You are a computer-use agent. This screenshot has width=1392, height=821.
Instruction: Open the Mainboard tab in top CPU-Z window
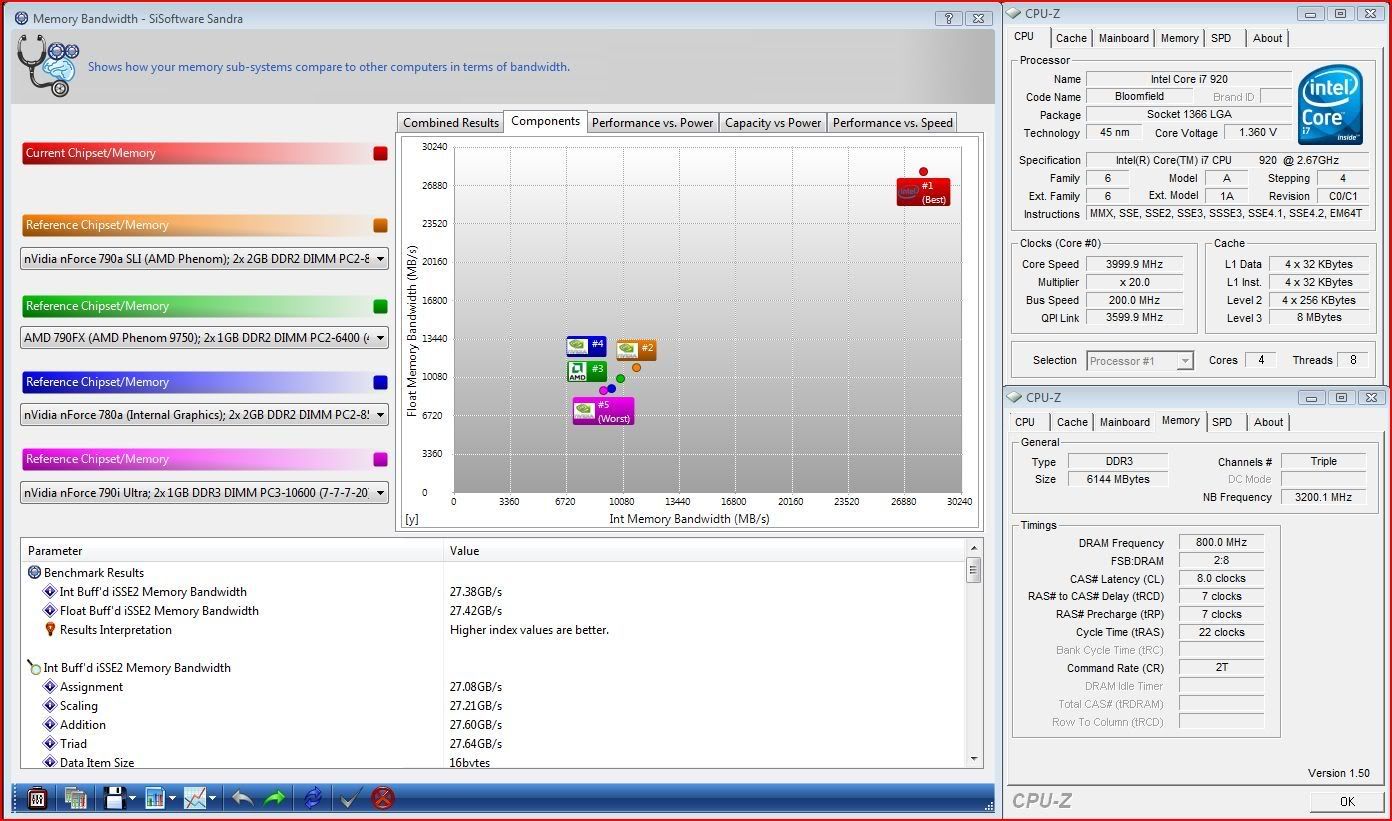coord(1124,38)
